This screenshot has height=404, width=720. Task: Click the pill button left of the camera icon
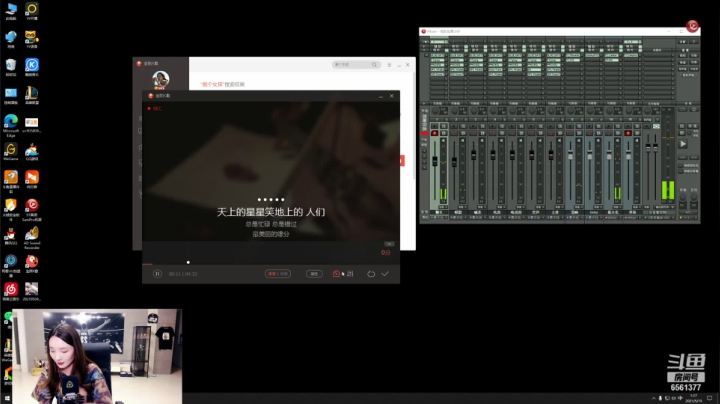[314, 274]
